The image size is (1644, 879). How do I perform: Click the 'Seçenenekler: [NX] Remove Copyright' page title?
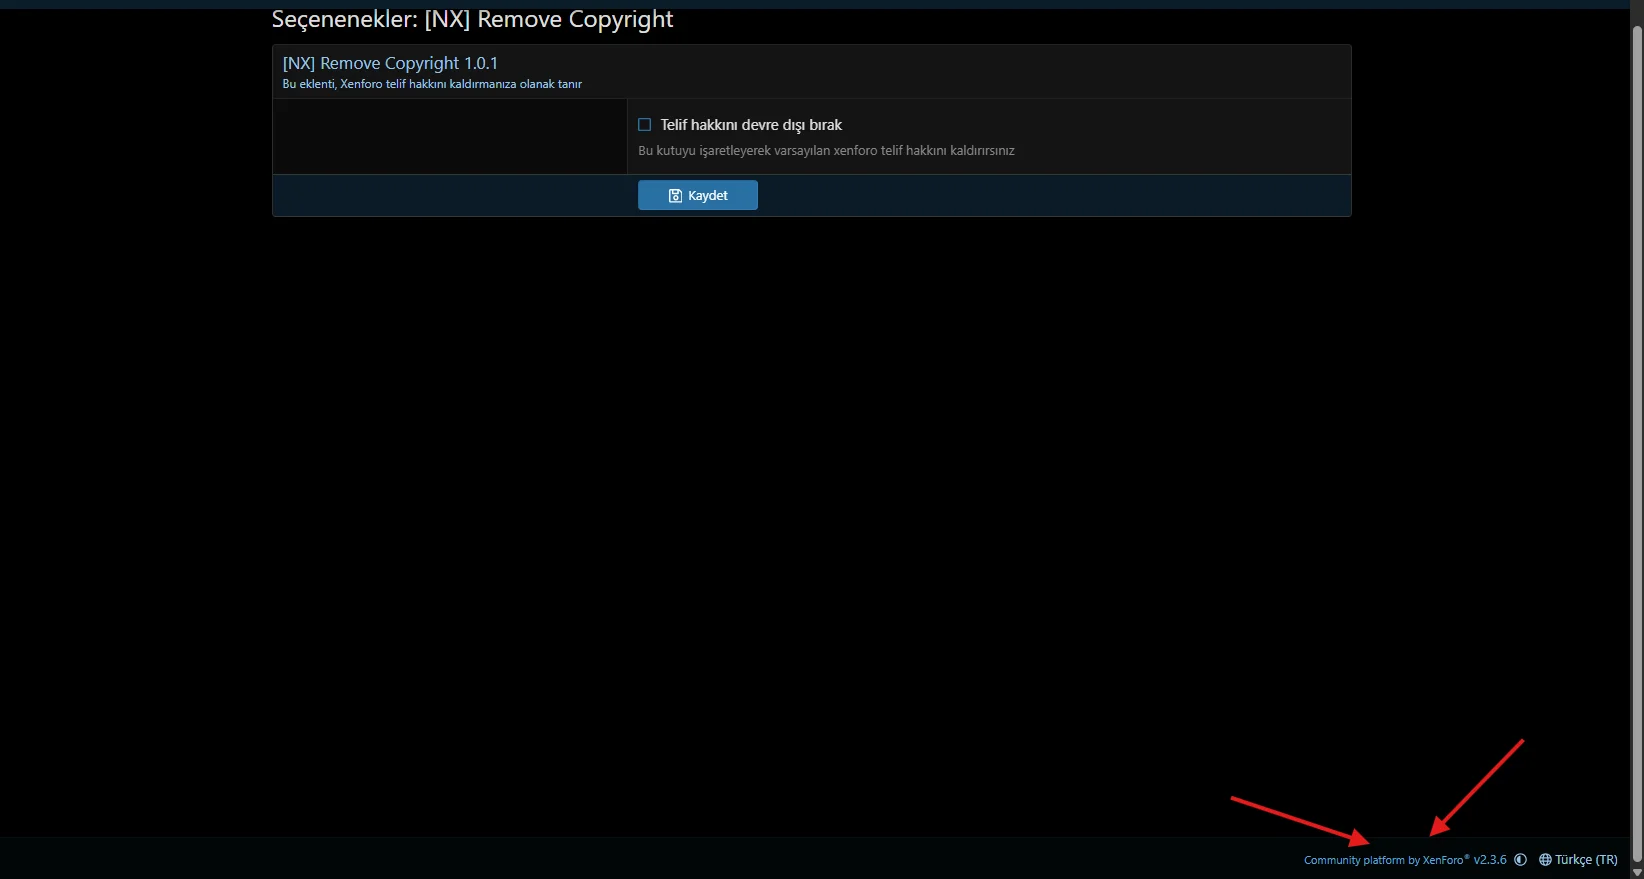[x=472, y=20]
